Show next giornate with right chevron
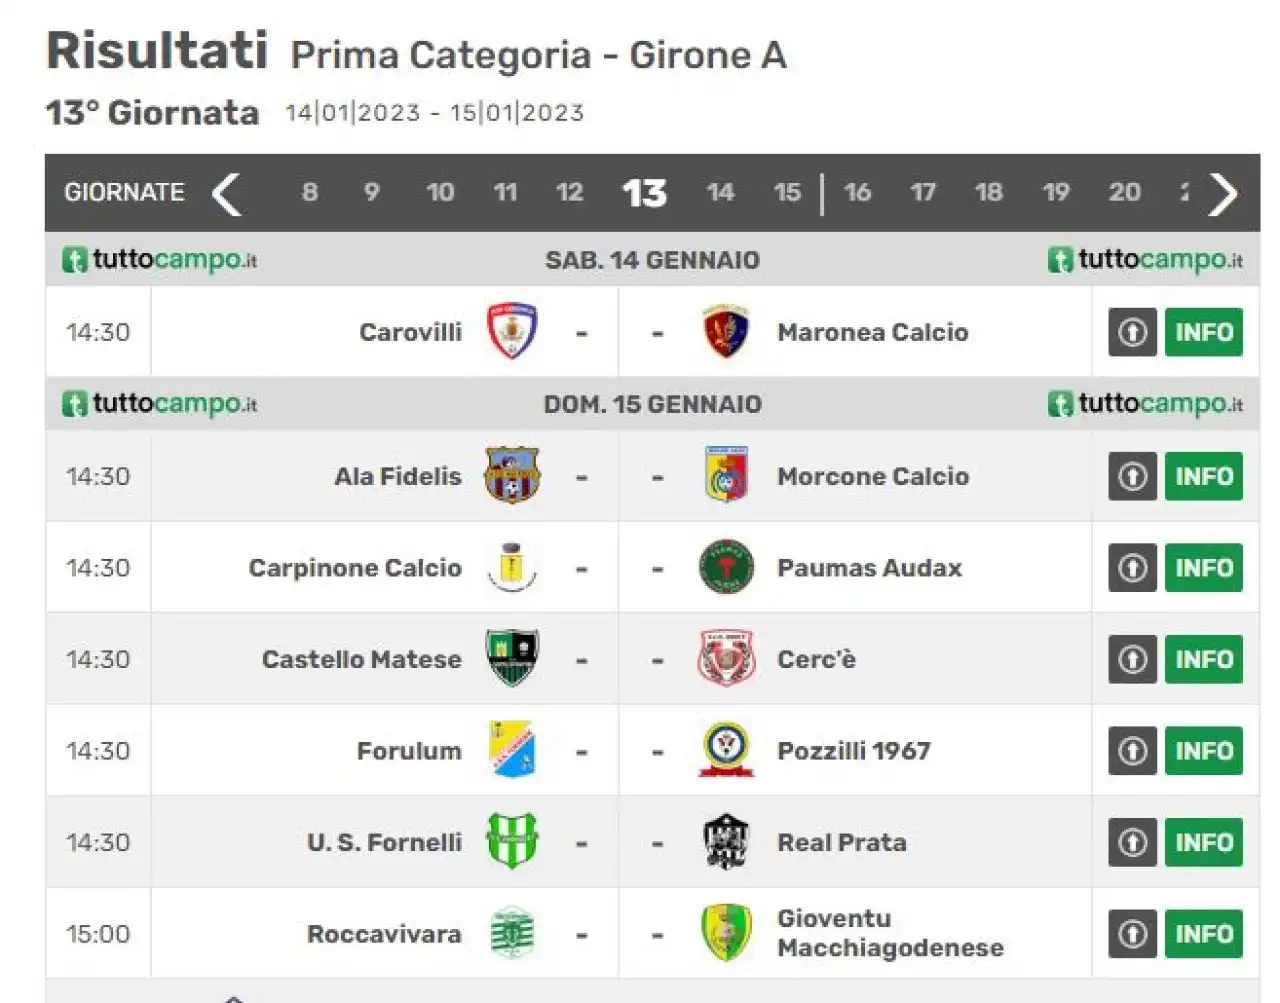1280x1003 pixels. 1223,193
